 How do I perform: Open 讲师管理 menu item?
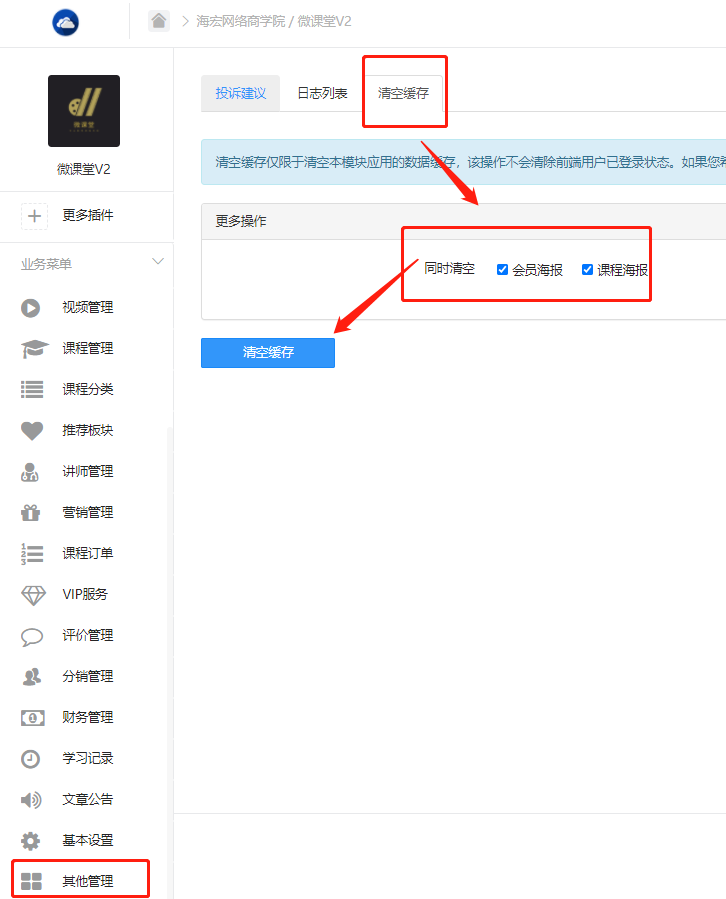coord(88,471)
